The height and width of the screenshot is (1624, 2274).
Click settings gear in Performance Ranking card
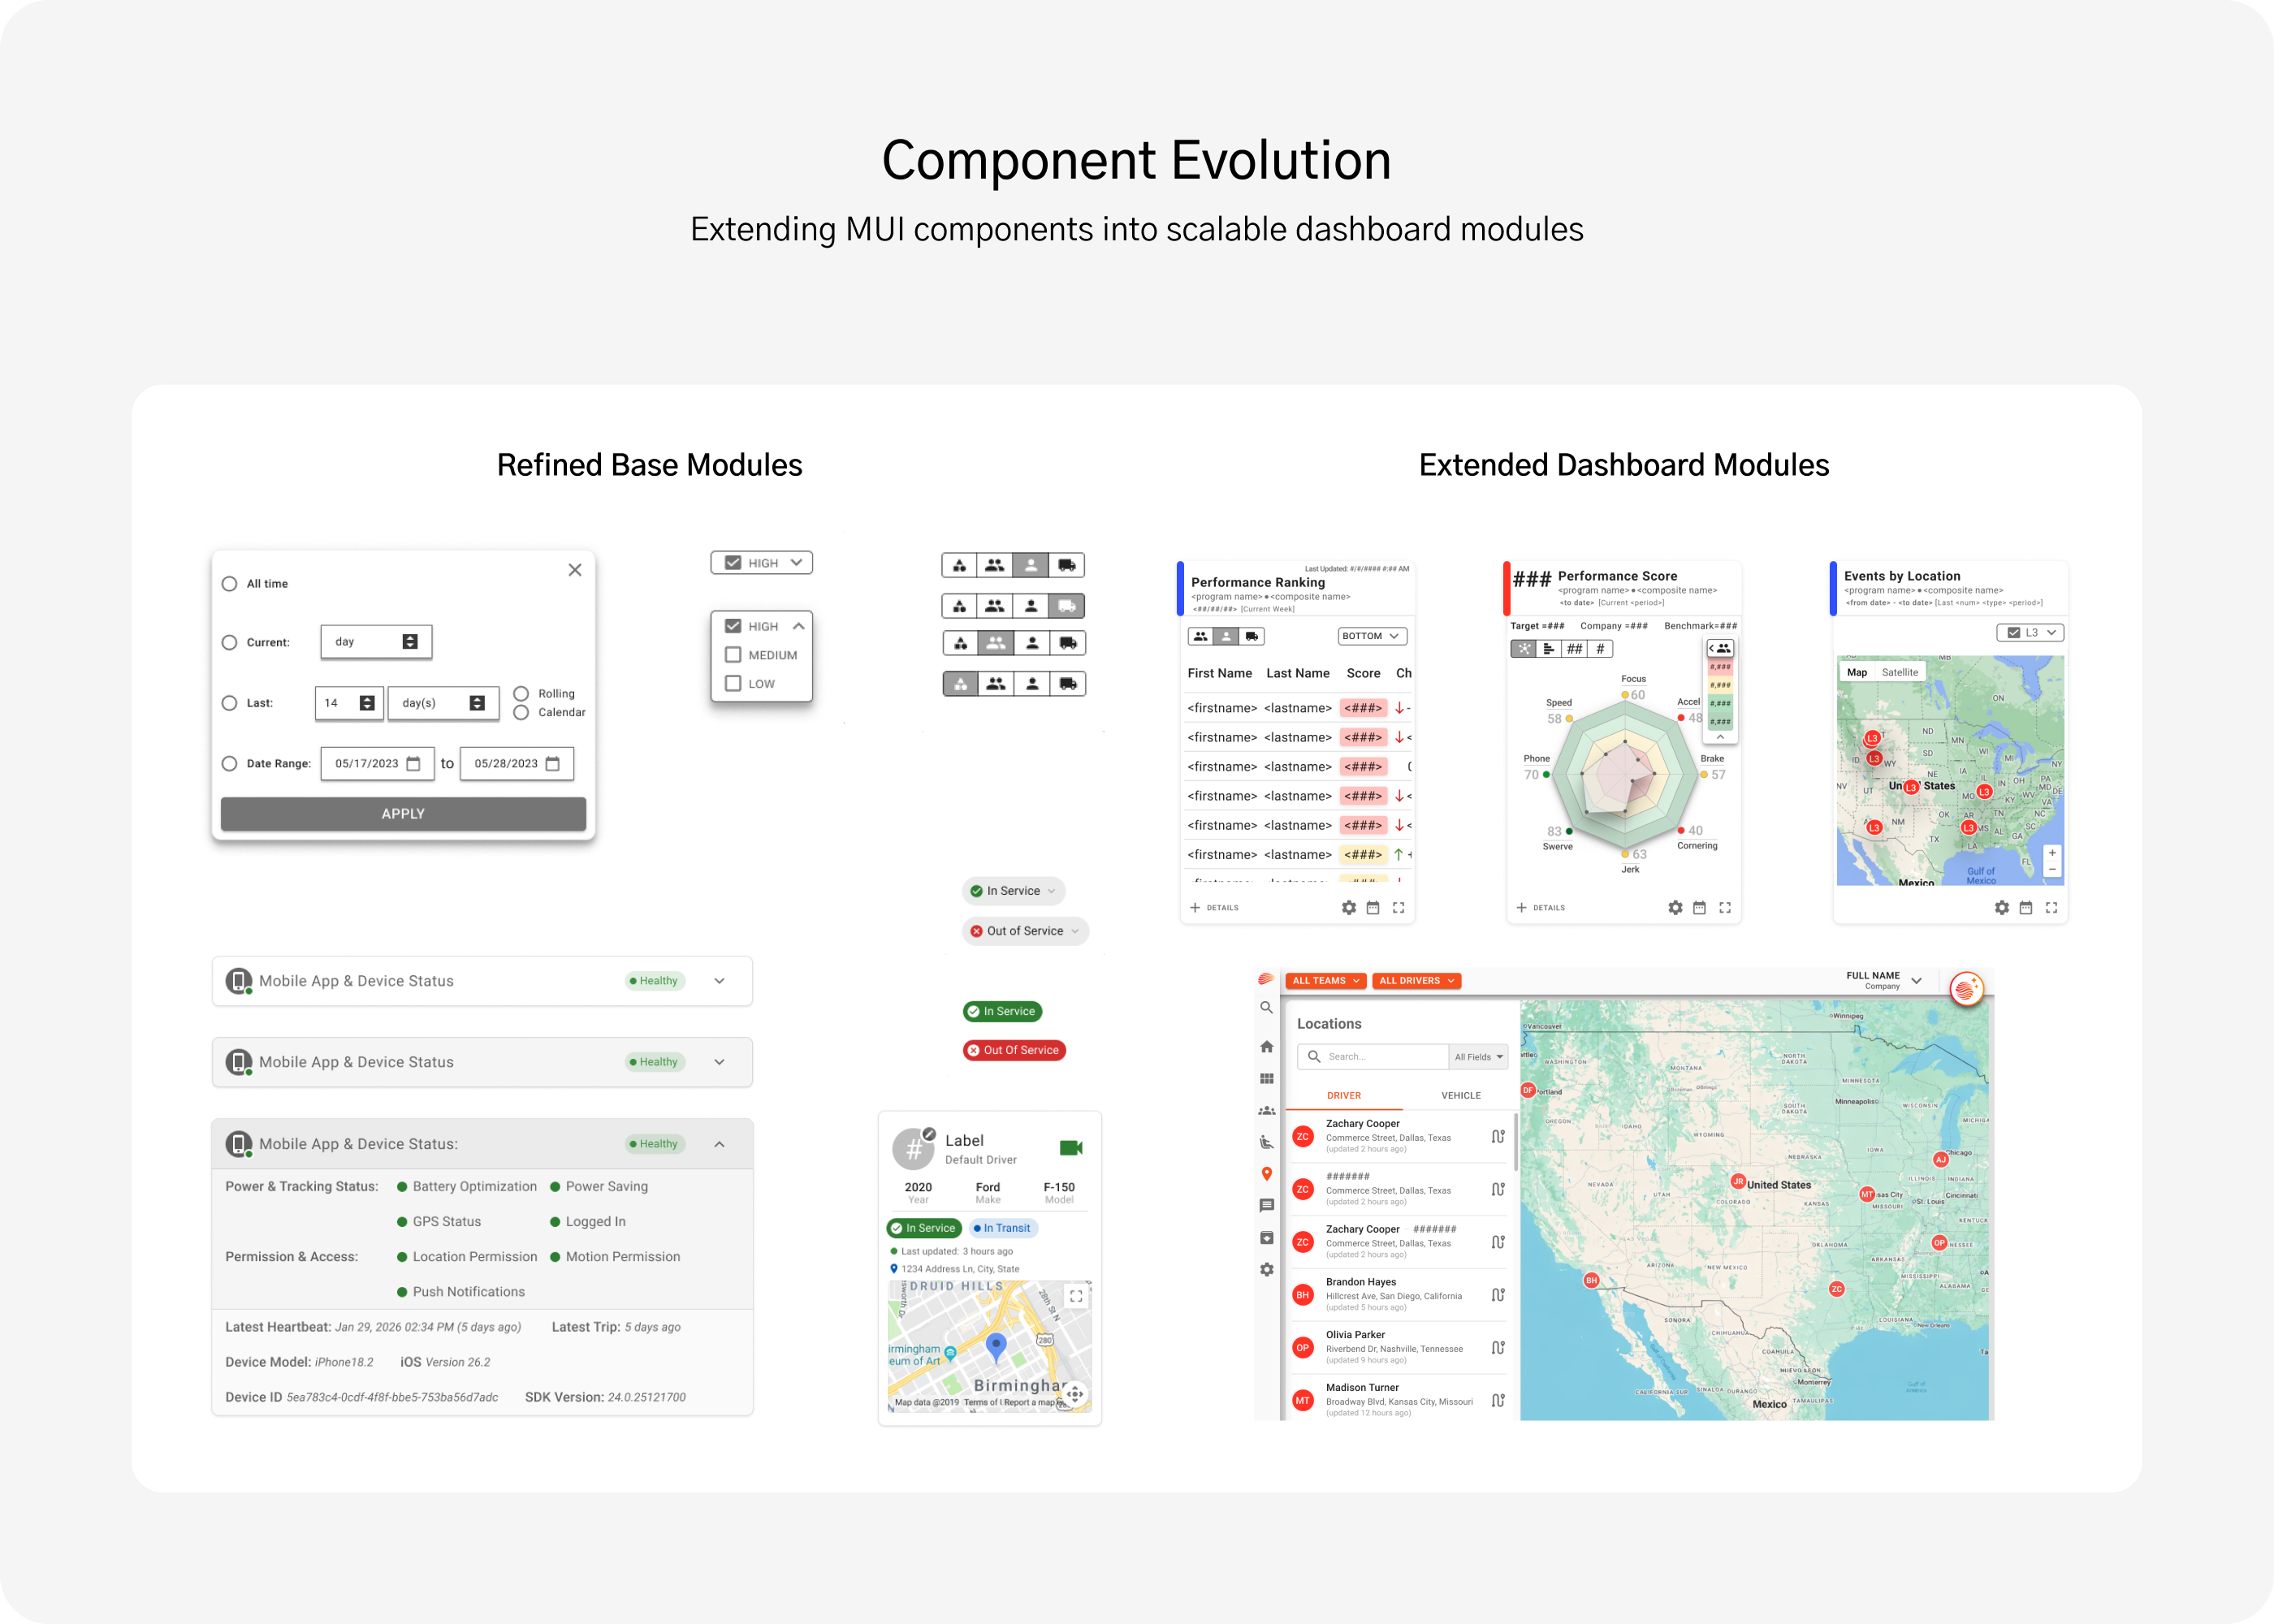[1348, 908]
